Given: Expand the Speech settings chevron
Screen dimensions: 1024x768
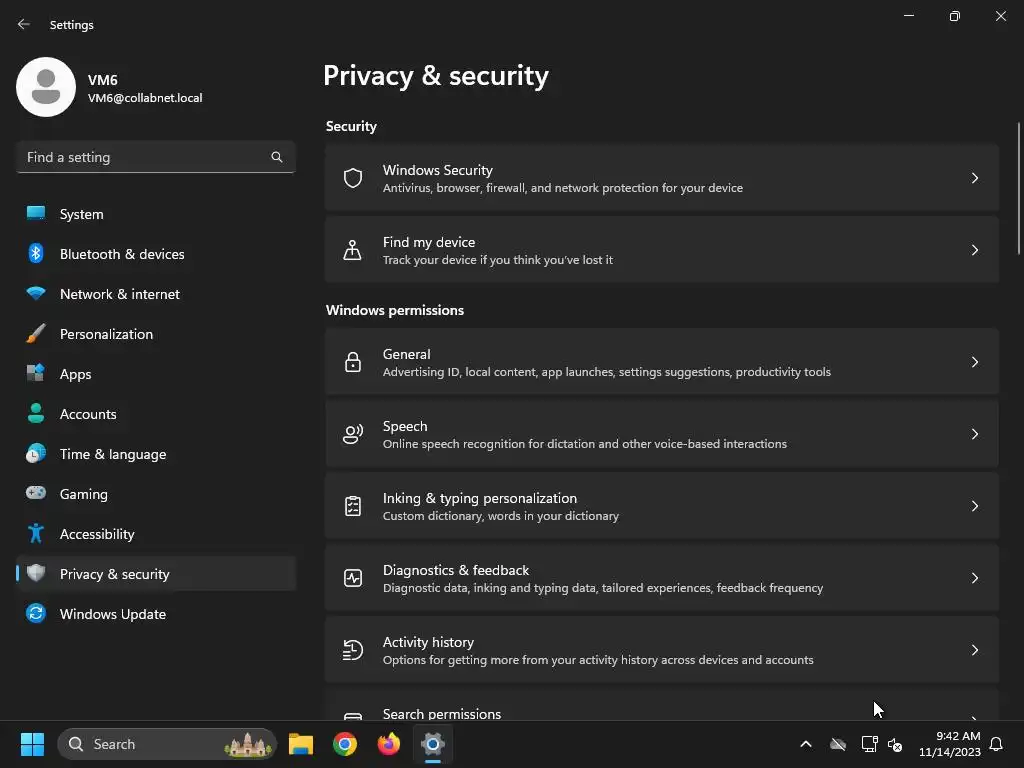Looking at the screenshot, I should coord(975,434).
